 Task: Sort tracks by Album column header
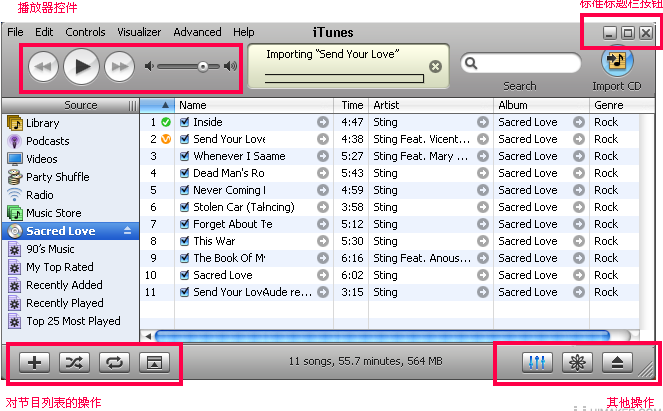point(541,105)
